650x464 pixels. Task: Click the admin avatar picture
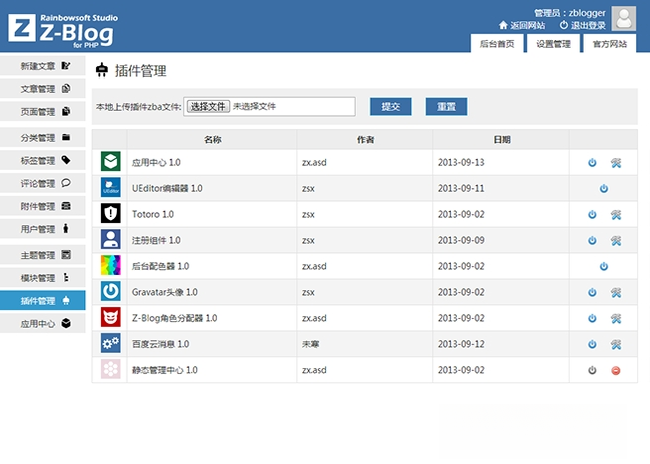click(623, 18)
